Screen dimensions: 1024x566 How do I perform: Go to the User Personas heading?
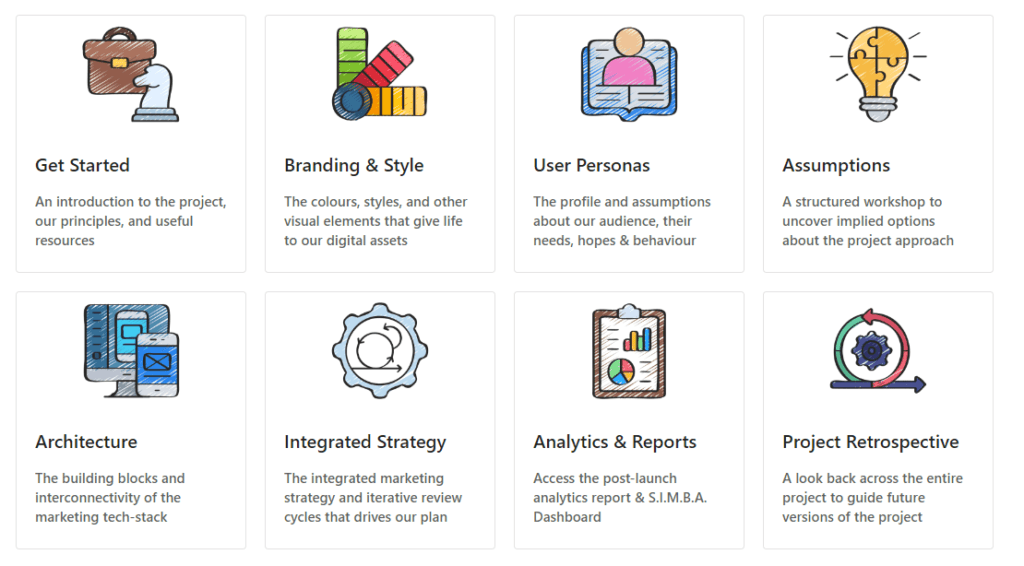592,165
